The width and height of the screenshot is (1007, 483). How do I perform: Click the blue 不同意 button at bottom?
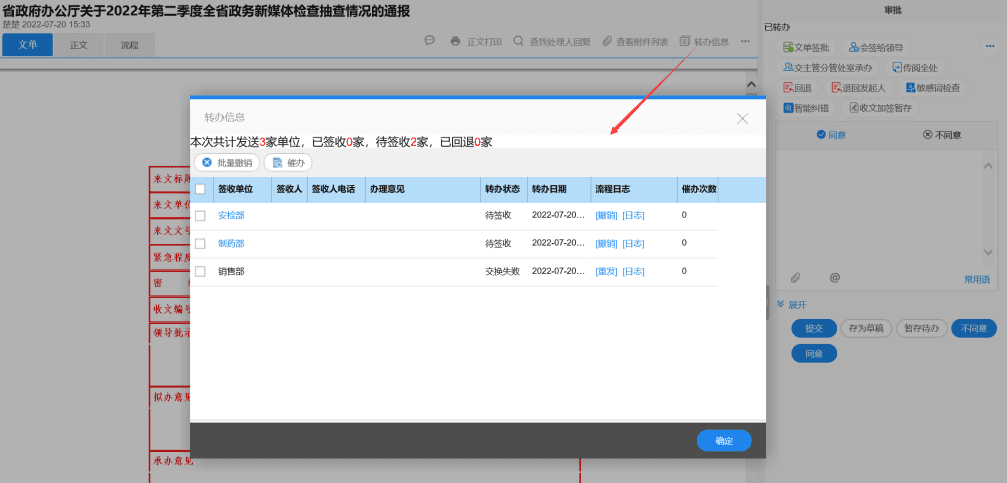click(x=974, y=328)
